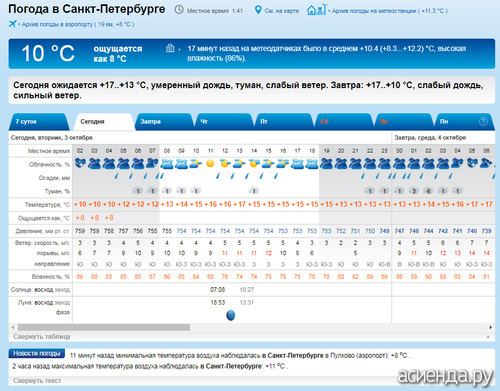Viewport: 500px width, 391px height.
Task: Click the collapse arrow at table bottom right
Action: [x=488, y=337]
